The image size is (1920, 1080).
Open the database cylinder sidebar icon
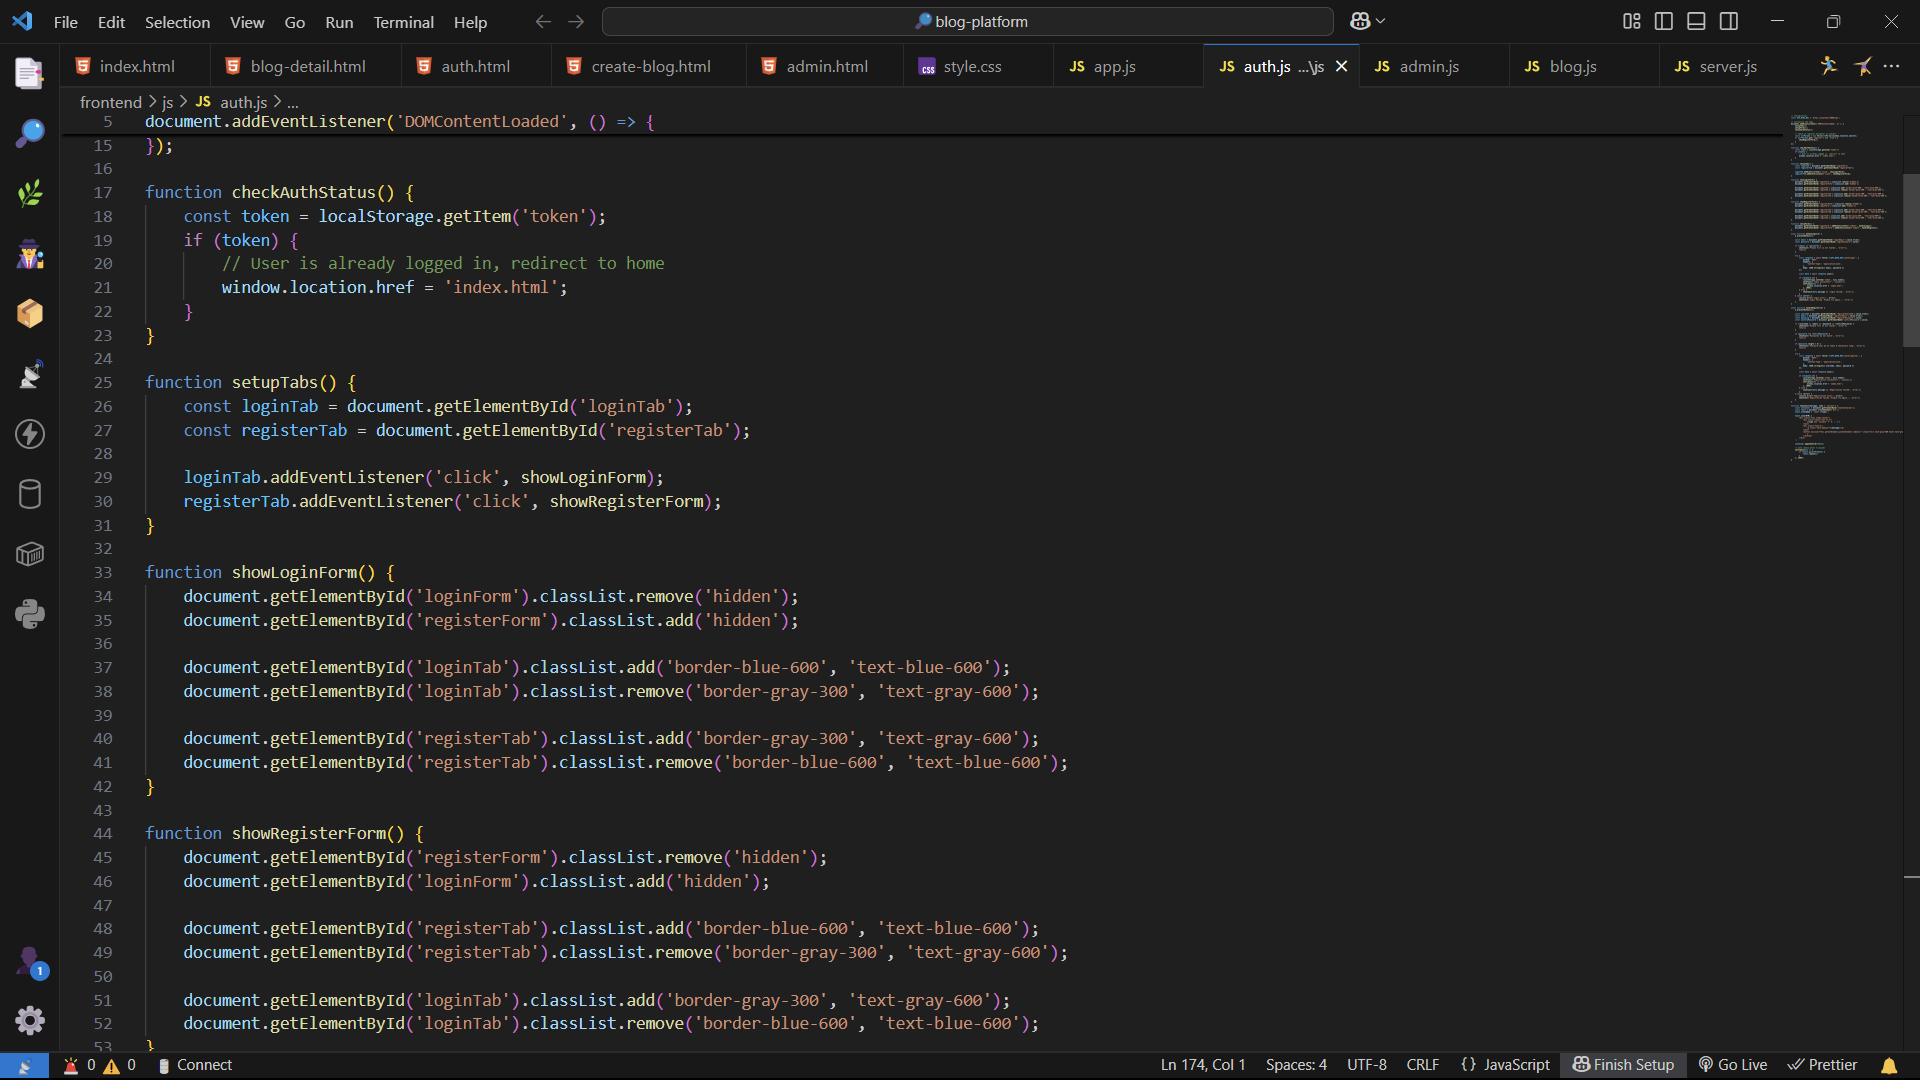coord(29,493)
